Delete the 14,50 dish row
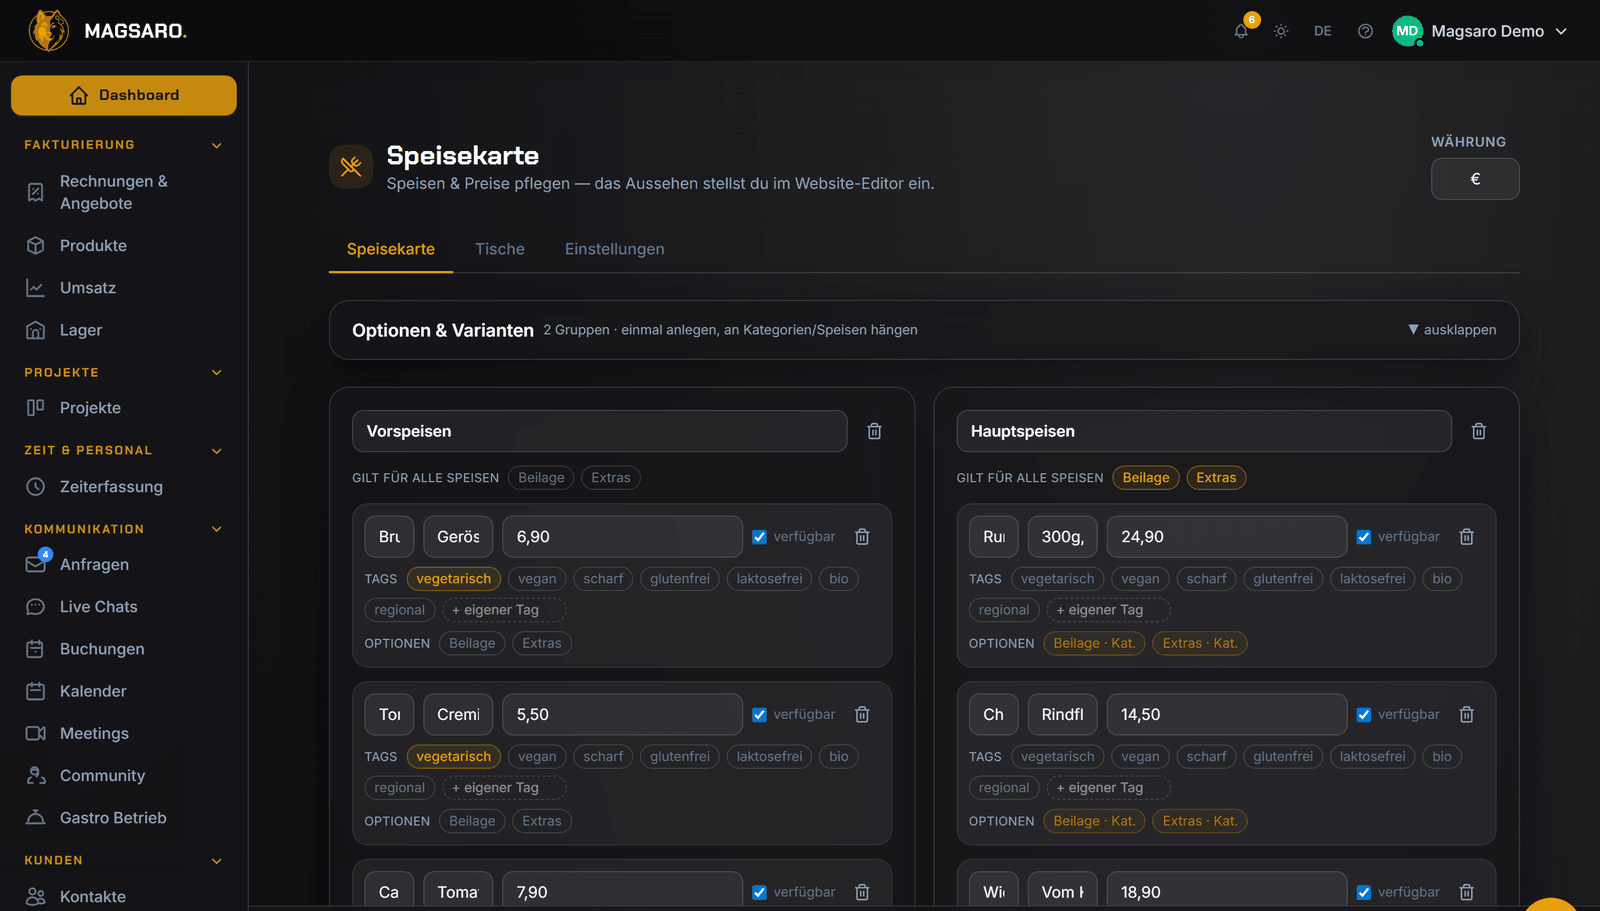The height and width of the screenshot is (911, 1600). pos(1467,715)
